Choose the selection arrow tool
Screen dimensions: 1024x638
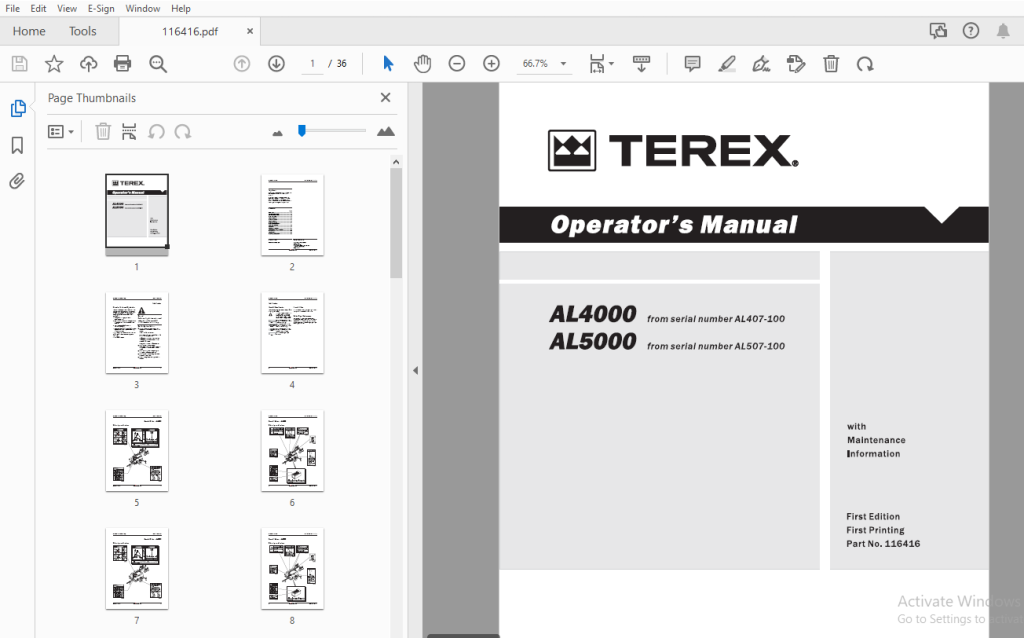pyautogui.click(x=388, y=64)
